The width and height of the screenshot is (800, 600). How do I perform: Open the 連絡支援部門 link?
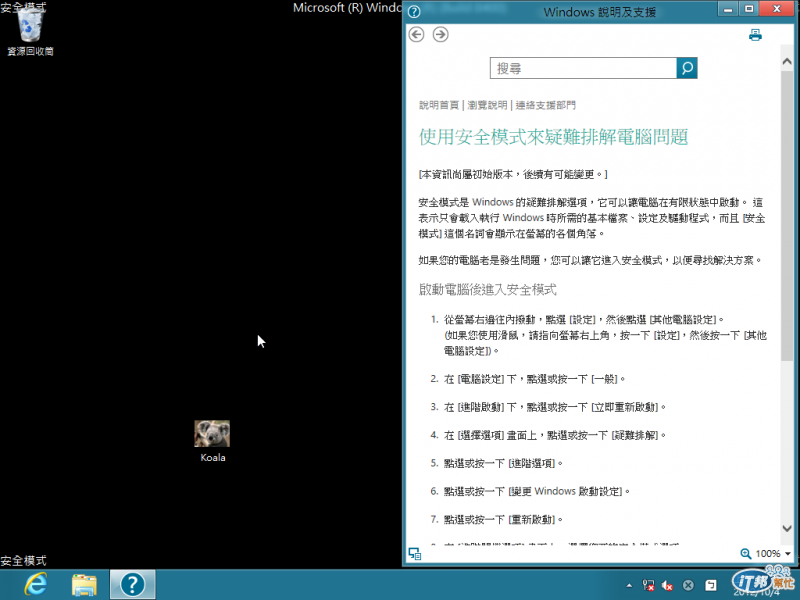[545, 105]
